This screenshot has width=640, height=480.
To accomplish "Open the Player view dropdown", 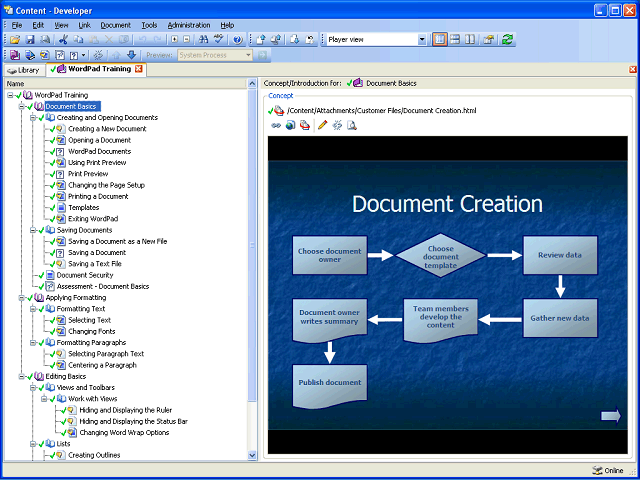I will (x=422, y=40).
